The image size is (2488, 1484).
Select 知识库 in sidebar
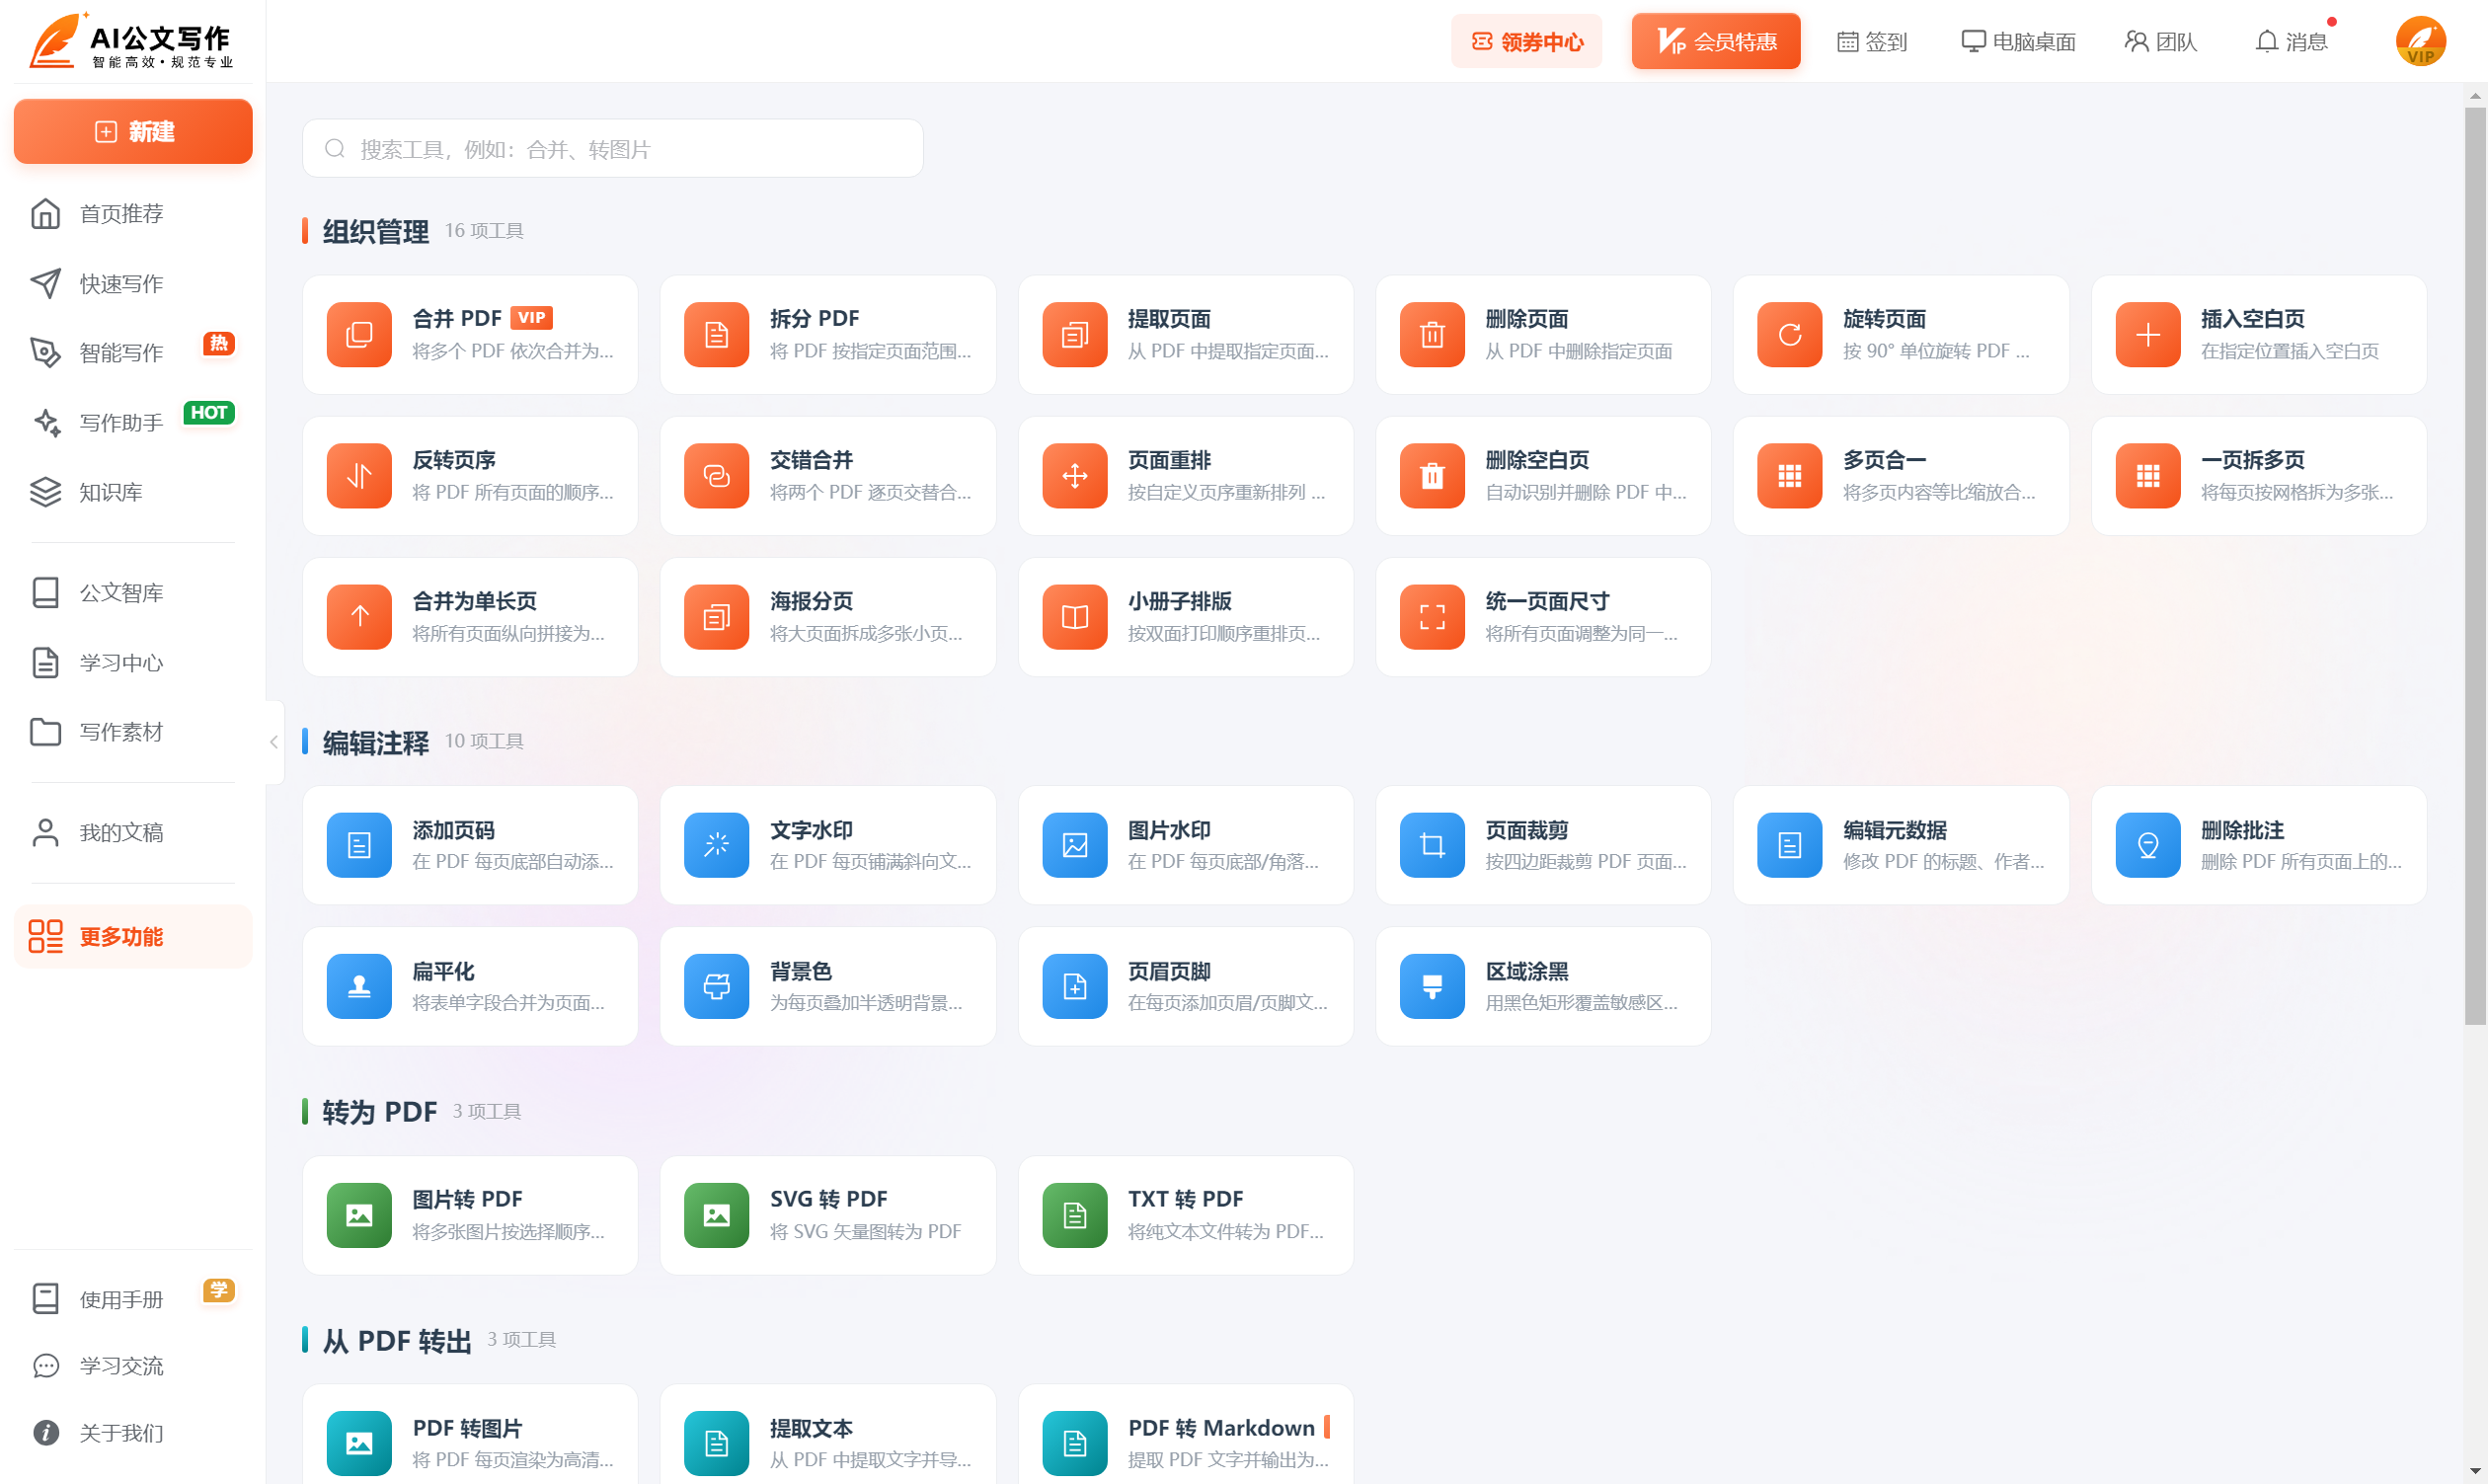[133, 492]
